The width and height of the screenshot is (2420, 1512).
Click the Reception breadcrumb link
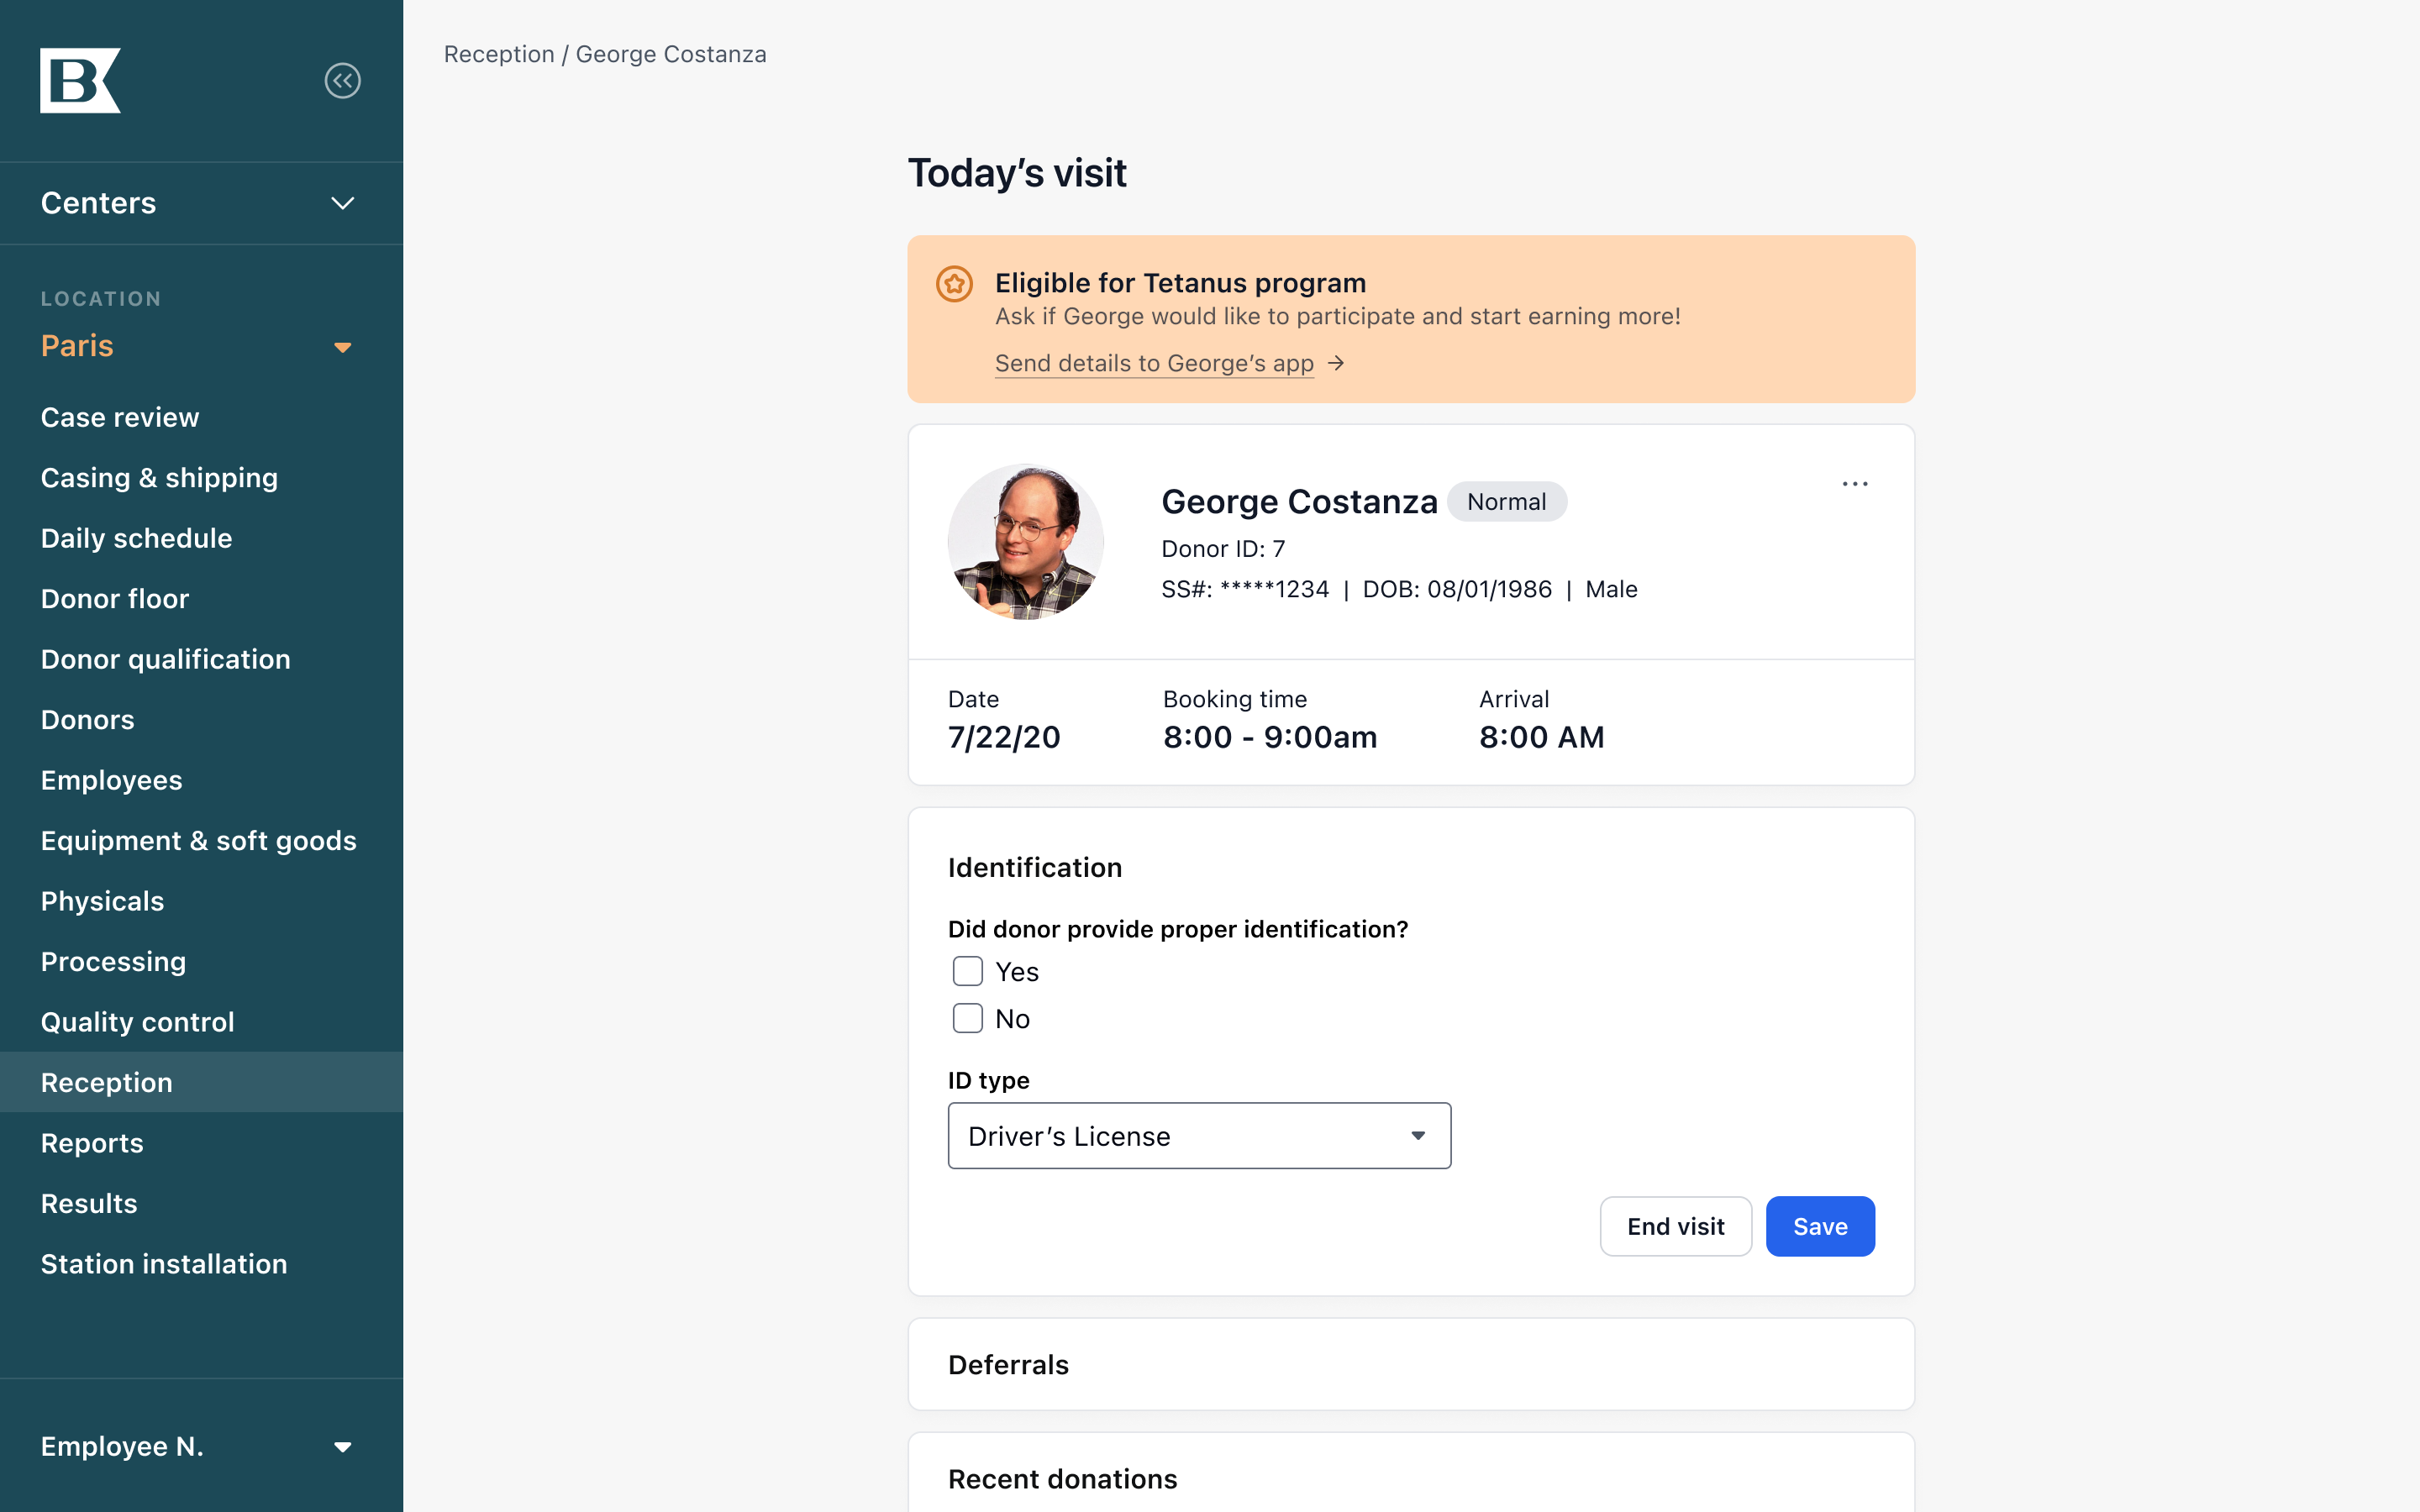coord(499,54)
